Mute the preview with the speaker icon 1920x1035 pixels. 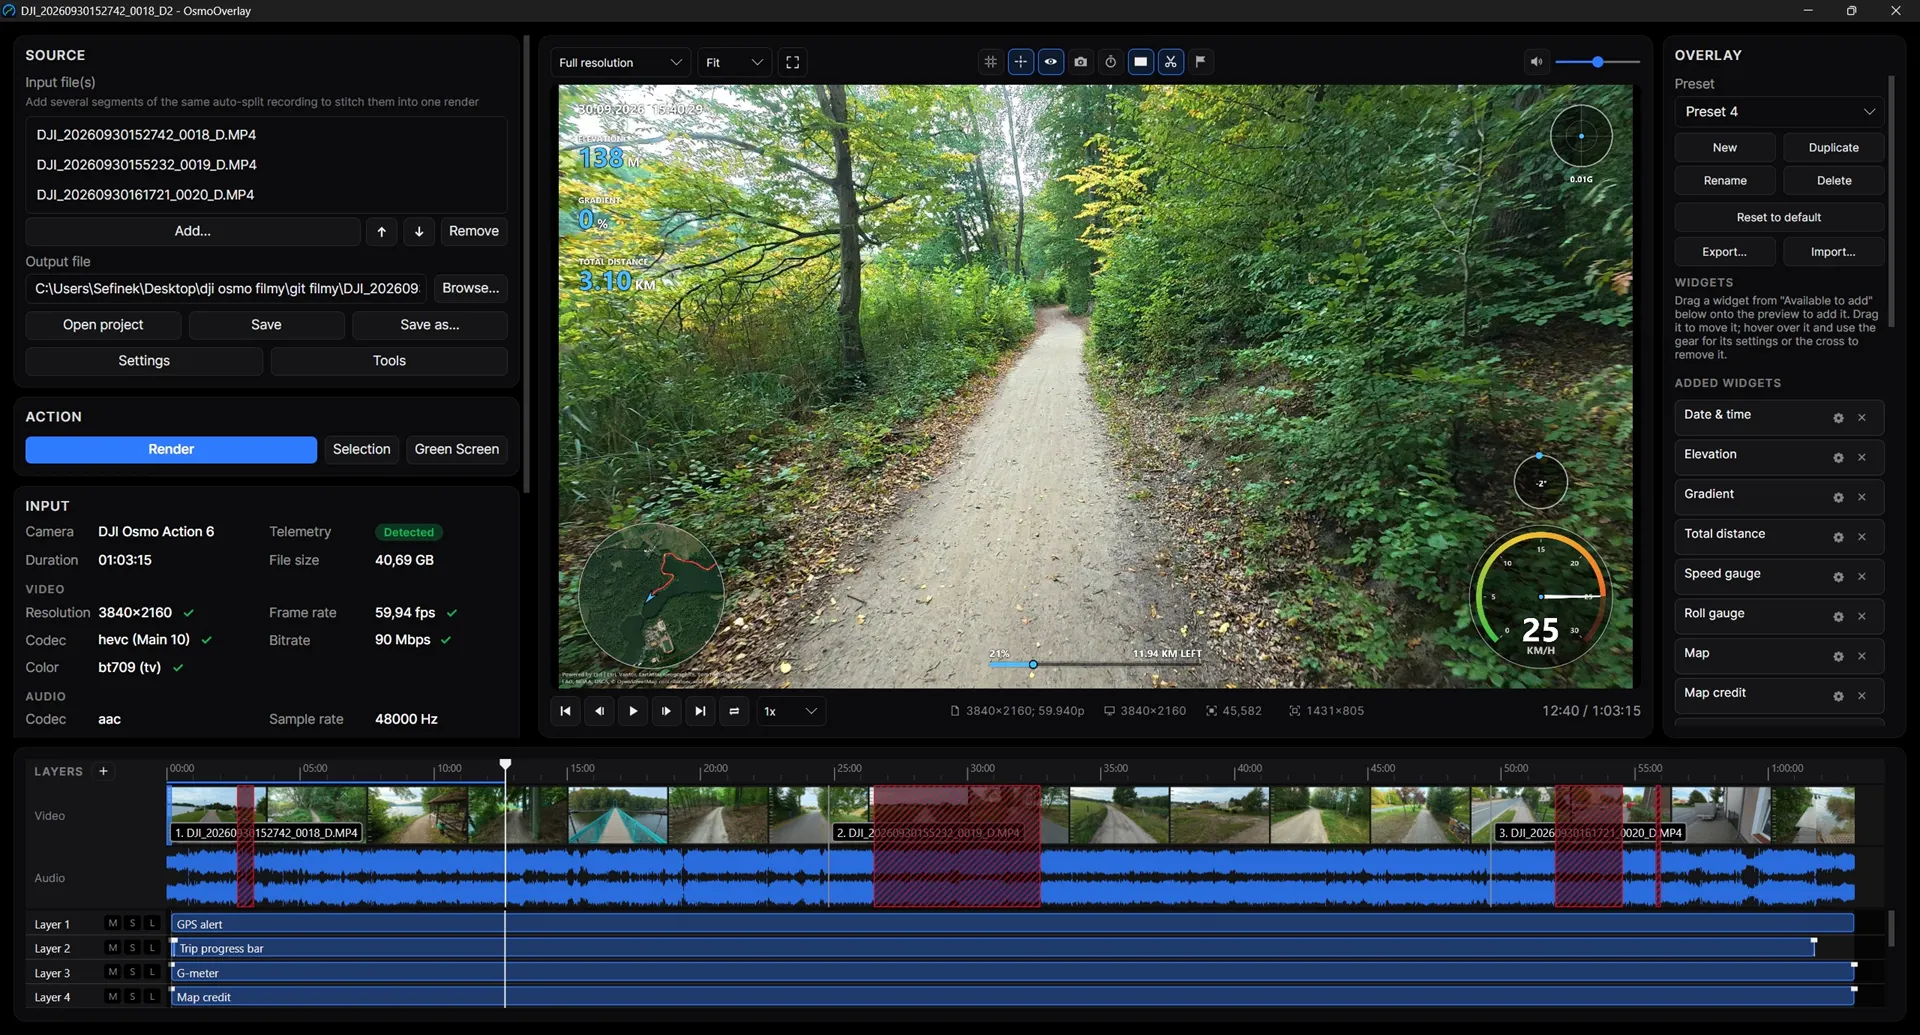coord(1536,62)
